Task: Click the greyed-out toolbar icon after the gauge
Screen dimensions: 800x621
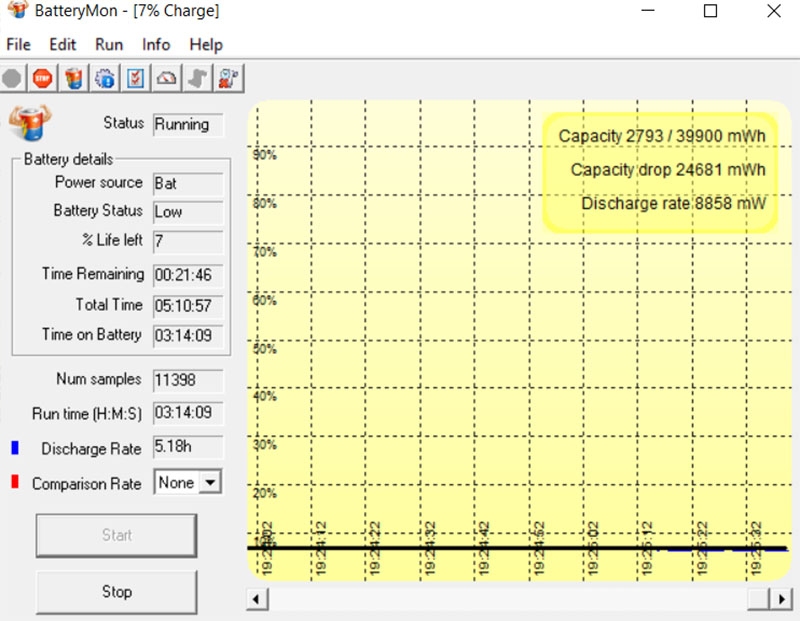Action: 198,77
